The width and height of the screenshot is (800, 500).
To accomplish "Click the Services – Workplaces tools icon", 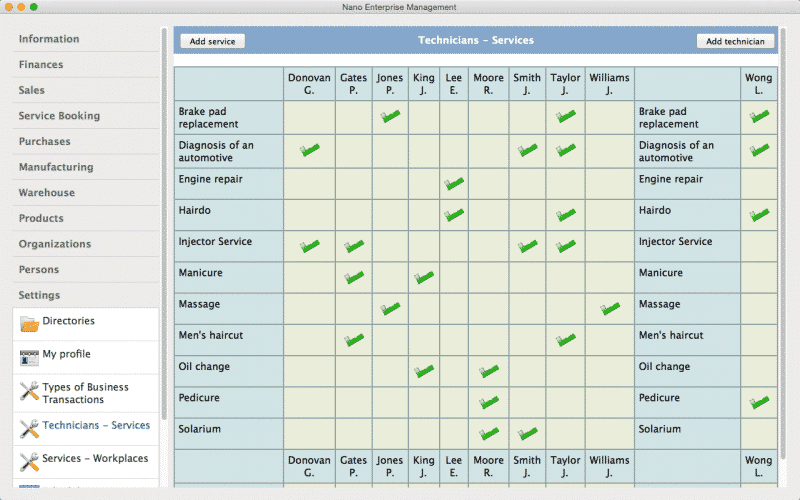I will click(x=29, y=461).
